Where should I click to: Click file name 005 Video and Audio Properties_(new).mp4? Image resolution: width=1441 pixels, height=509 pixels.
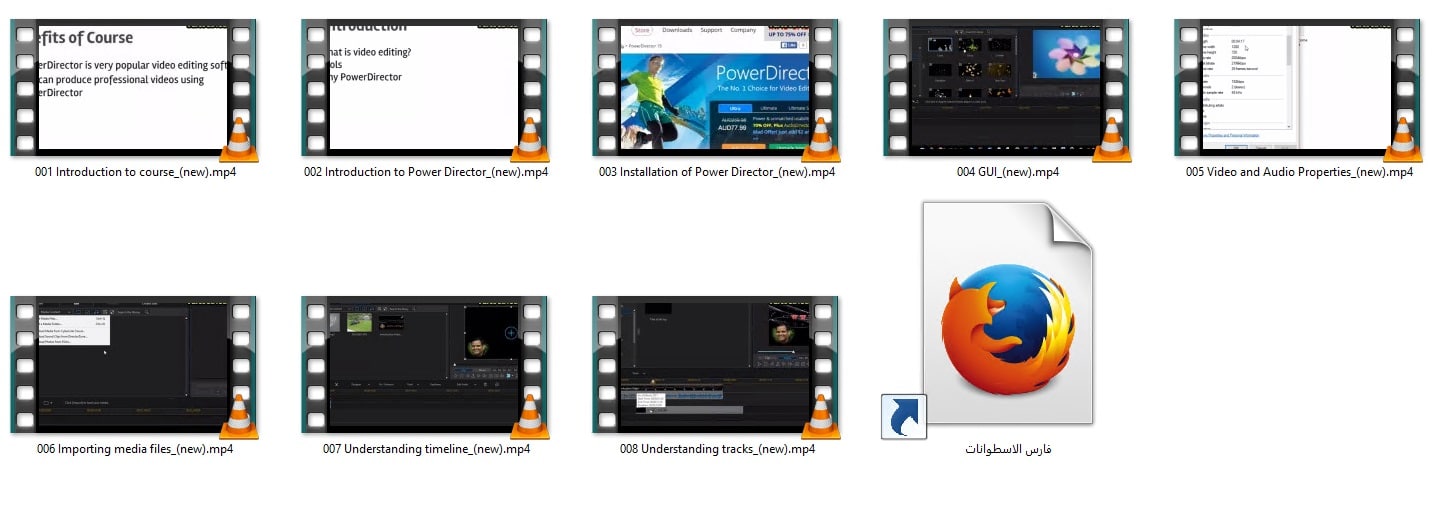tap(1299, 172)
